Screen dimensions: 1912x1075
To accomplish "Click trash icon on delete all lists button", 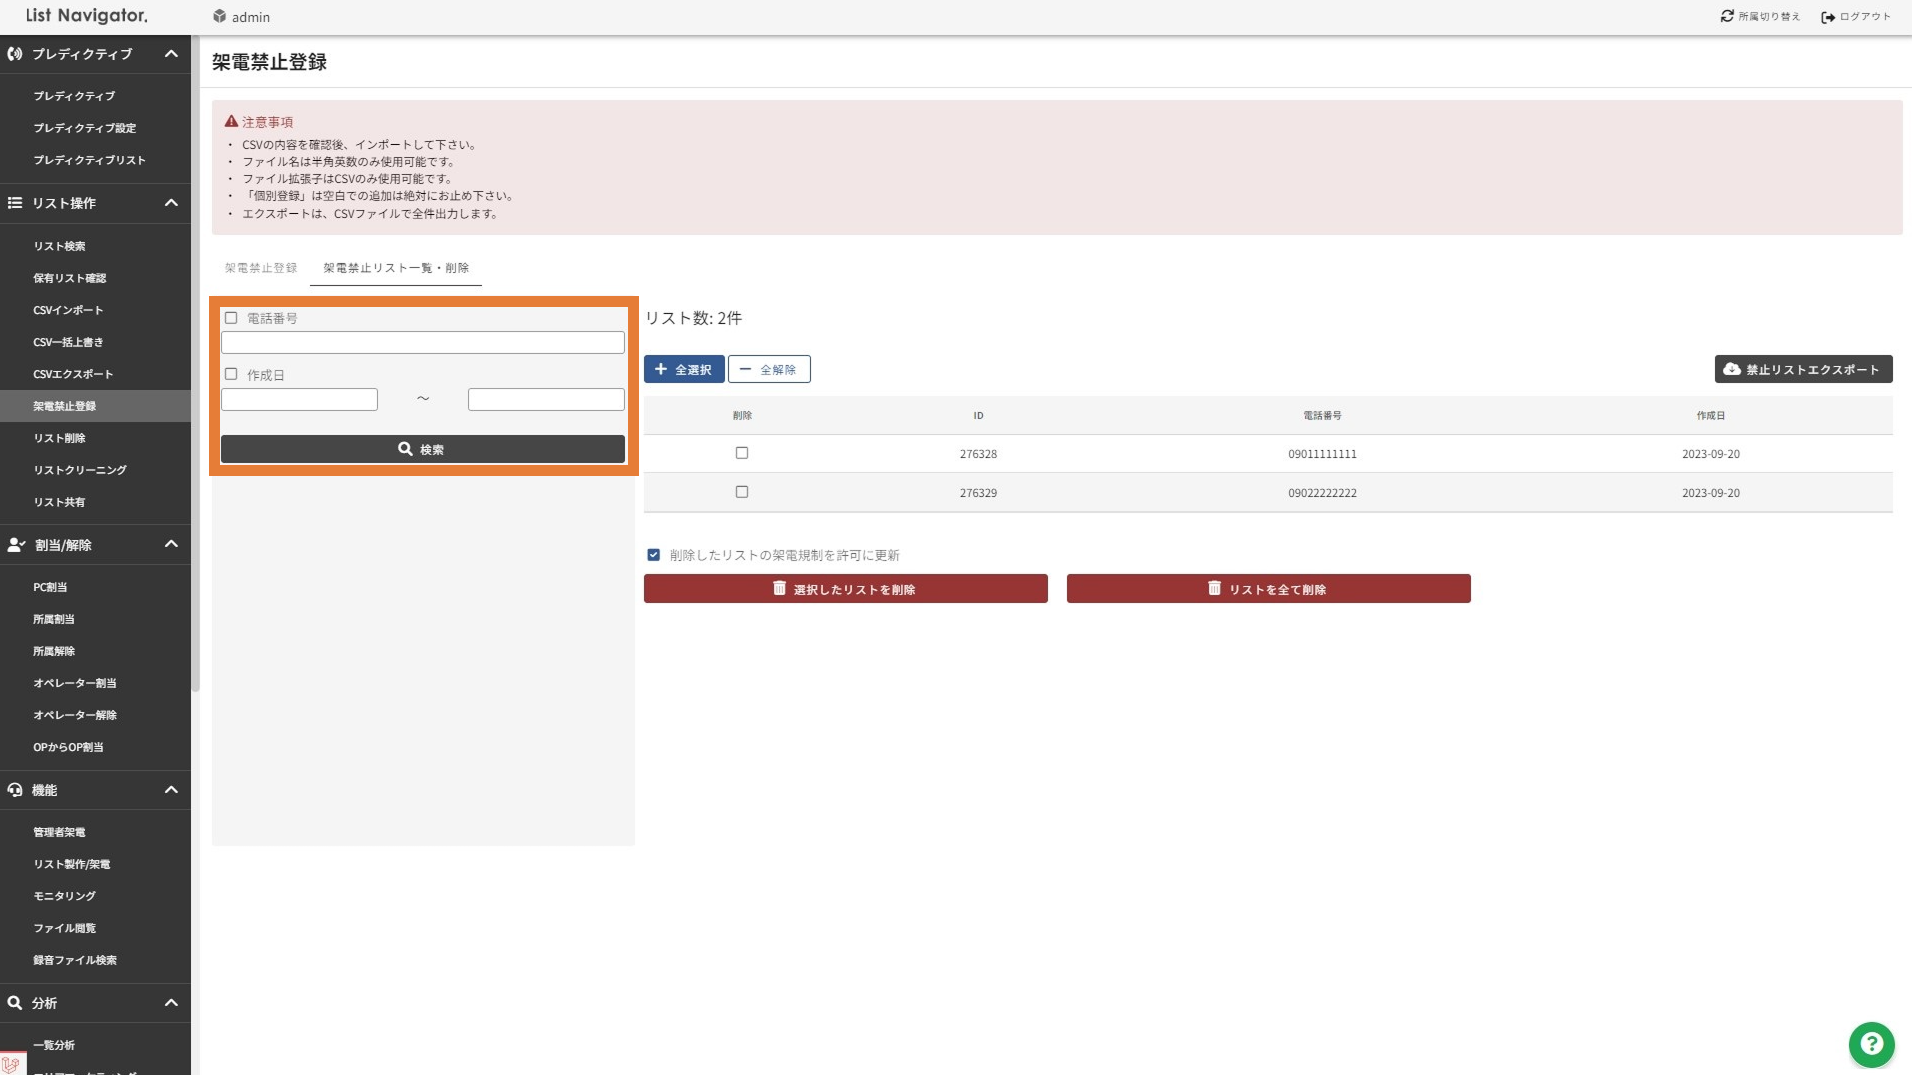I will [1214, 588].
